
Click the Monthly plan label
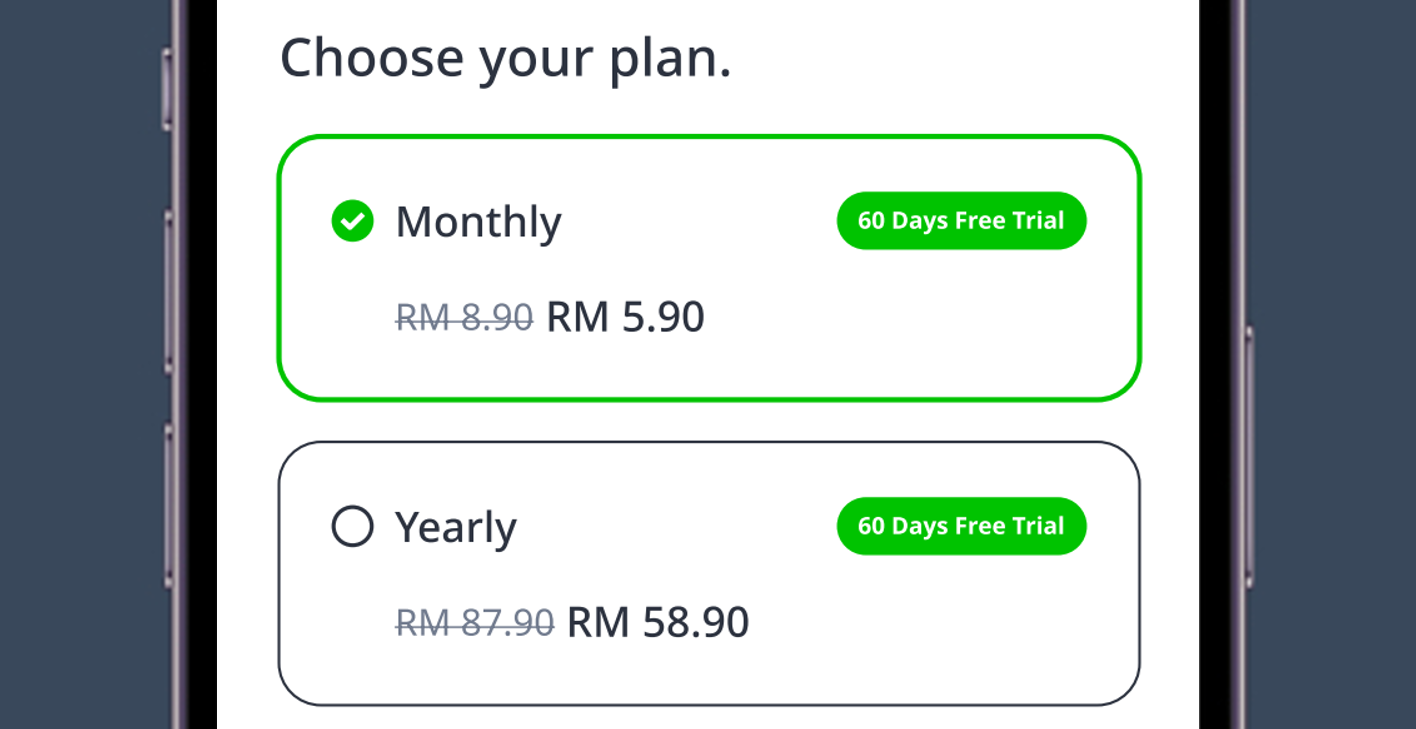[x=478, y=221]
